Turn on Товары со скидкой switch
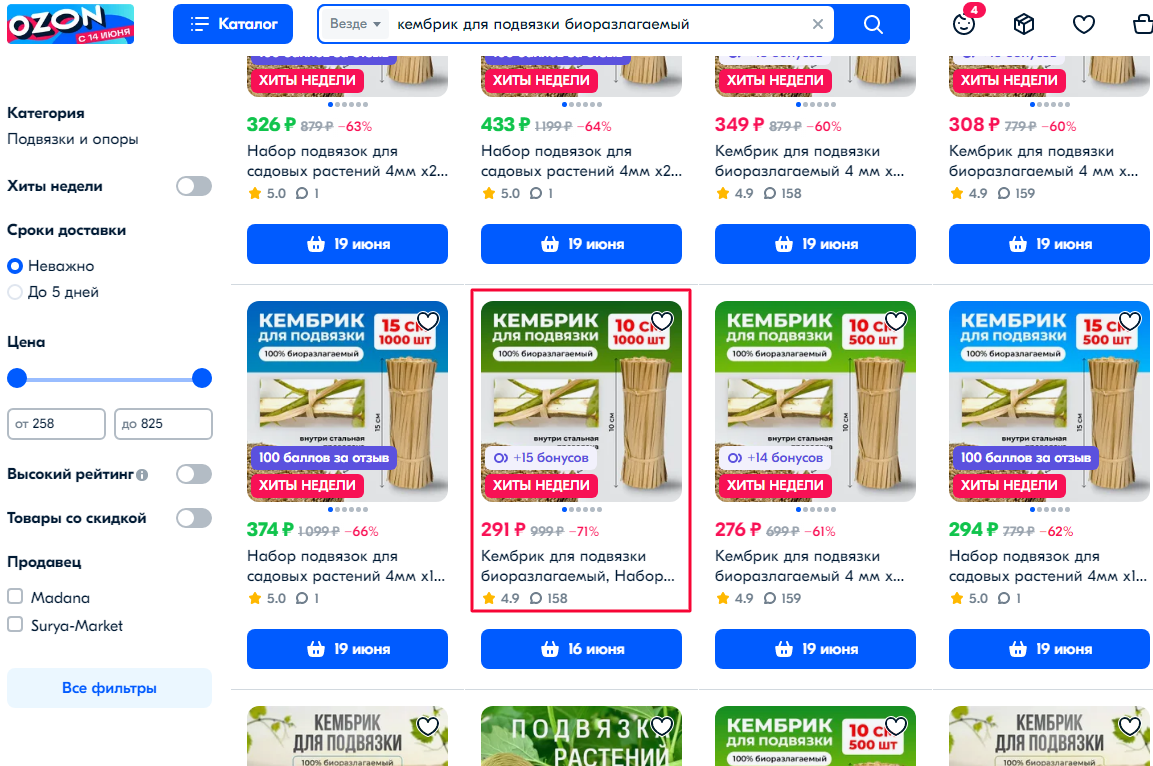This screenshot has width=1153, height=766. tap(194, 518)
